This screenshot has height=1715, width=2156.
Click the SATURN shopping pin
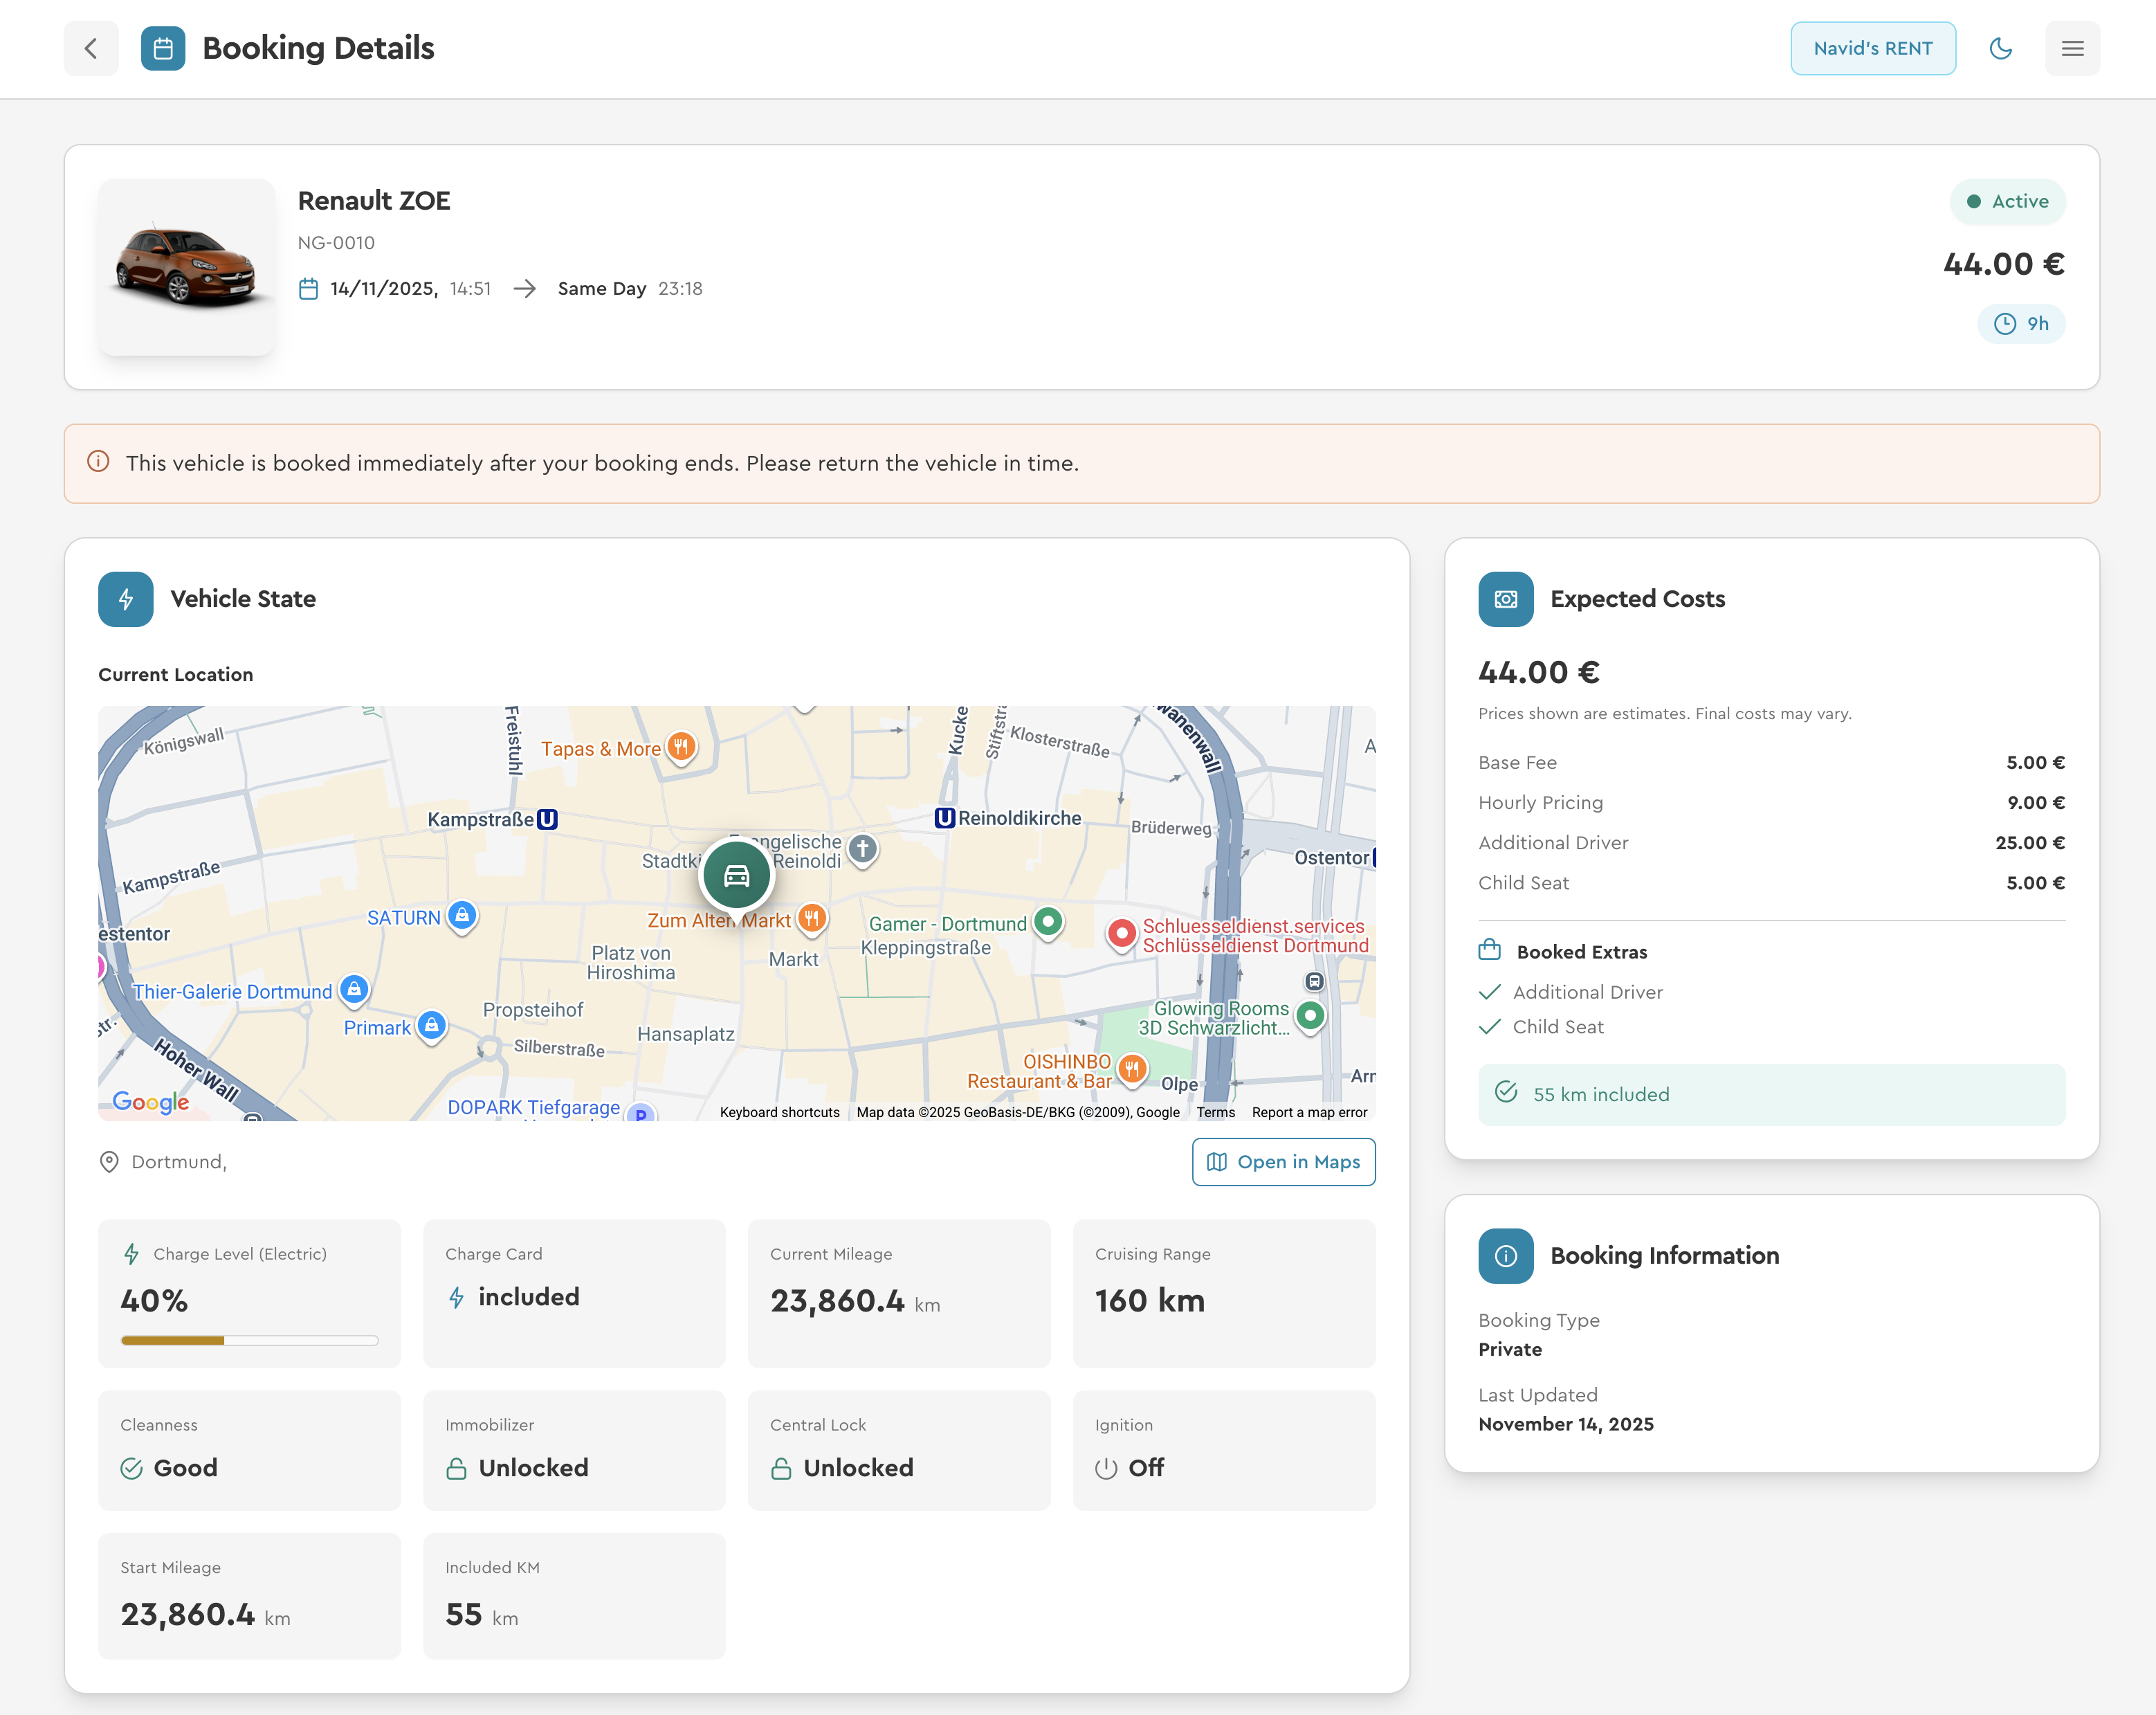click(462, 915)
